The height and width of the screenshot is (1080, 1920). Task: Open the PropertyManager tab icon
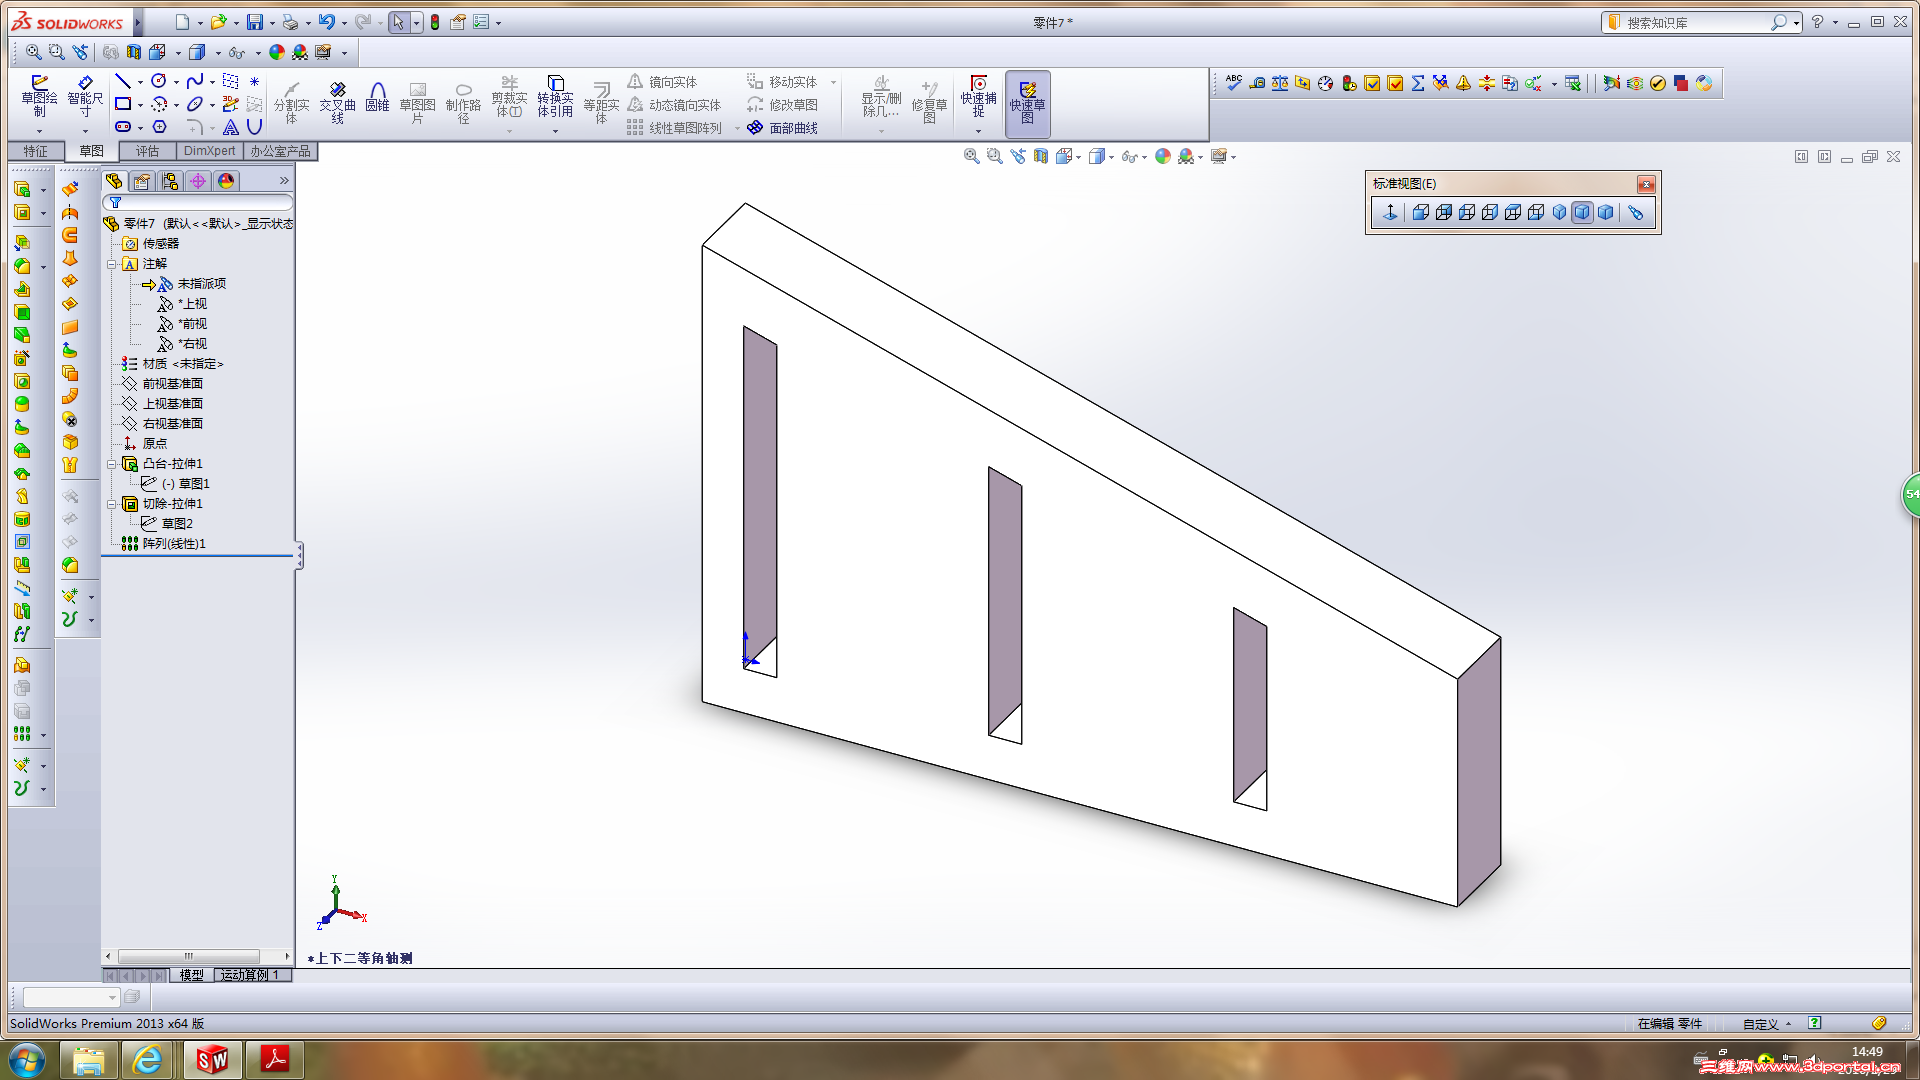(141, 181)
